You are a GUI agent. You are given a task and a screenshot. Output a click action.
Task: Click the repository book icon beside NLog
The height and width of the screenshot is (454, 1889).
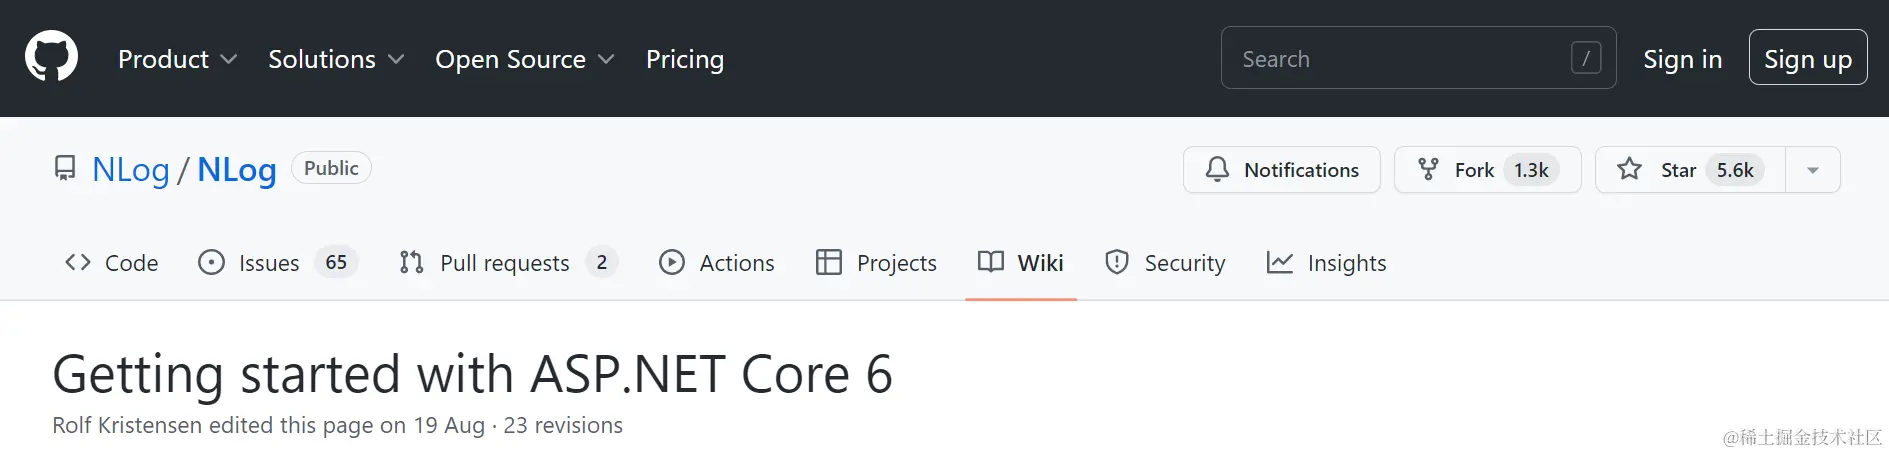(x=65, y=168)
